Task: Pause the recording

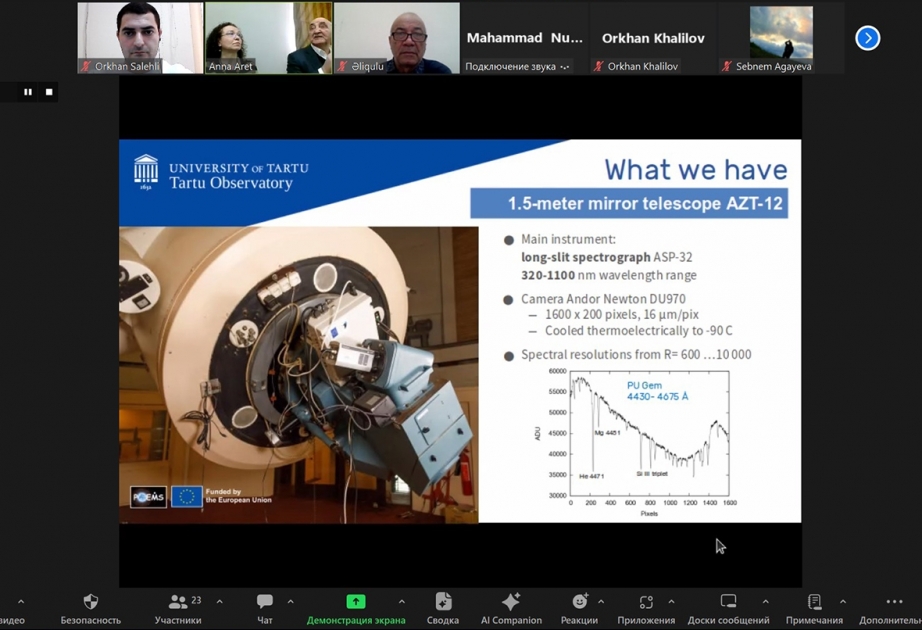Action: coord(28,92)
